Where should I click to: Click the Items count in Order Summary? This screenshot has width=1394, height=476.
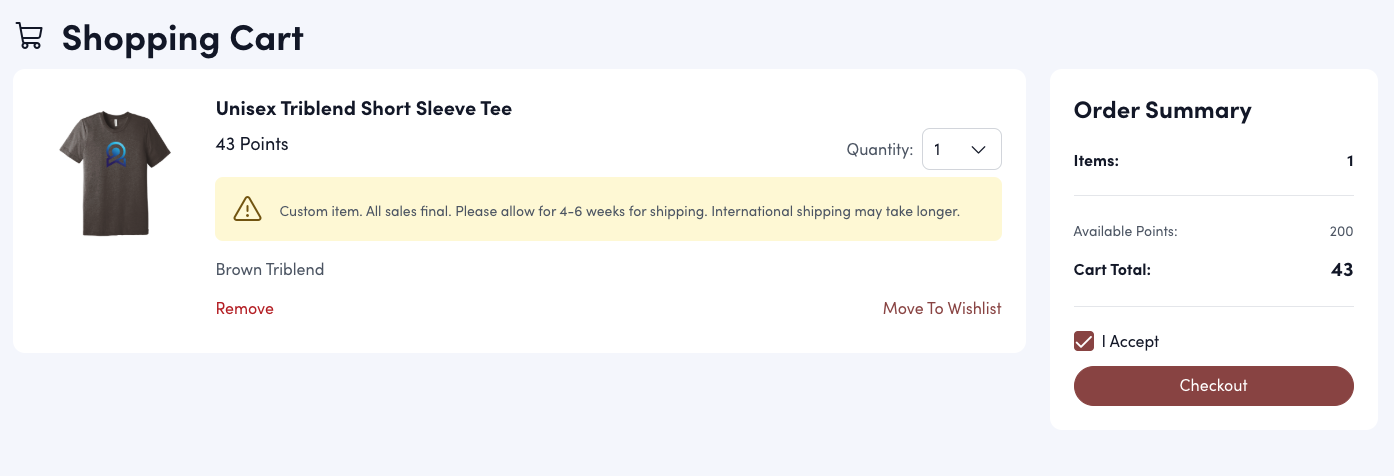[x=1349, y=160]
